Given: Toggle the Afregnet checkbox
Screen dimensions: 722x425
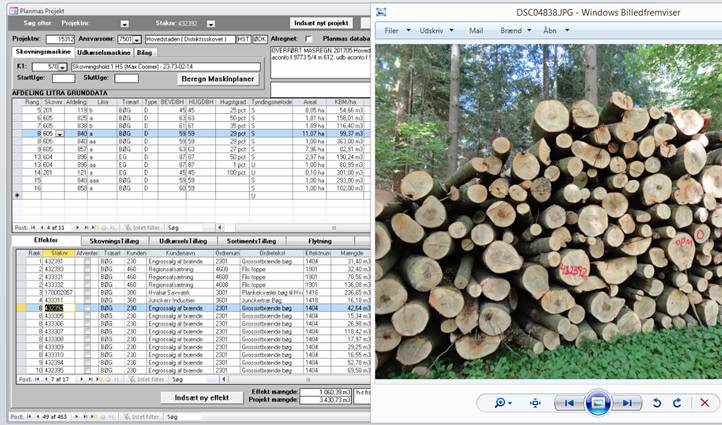Looking at the screenshot, I should [308, 39].
